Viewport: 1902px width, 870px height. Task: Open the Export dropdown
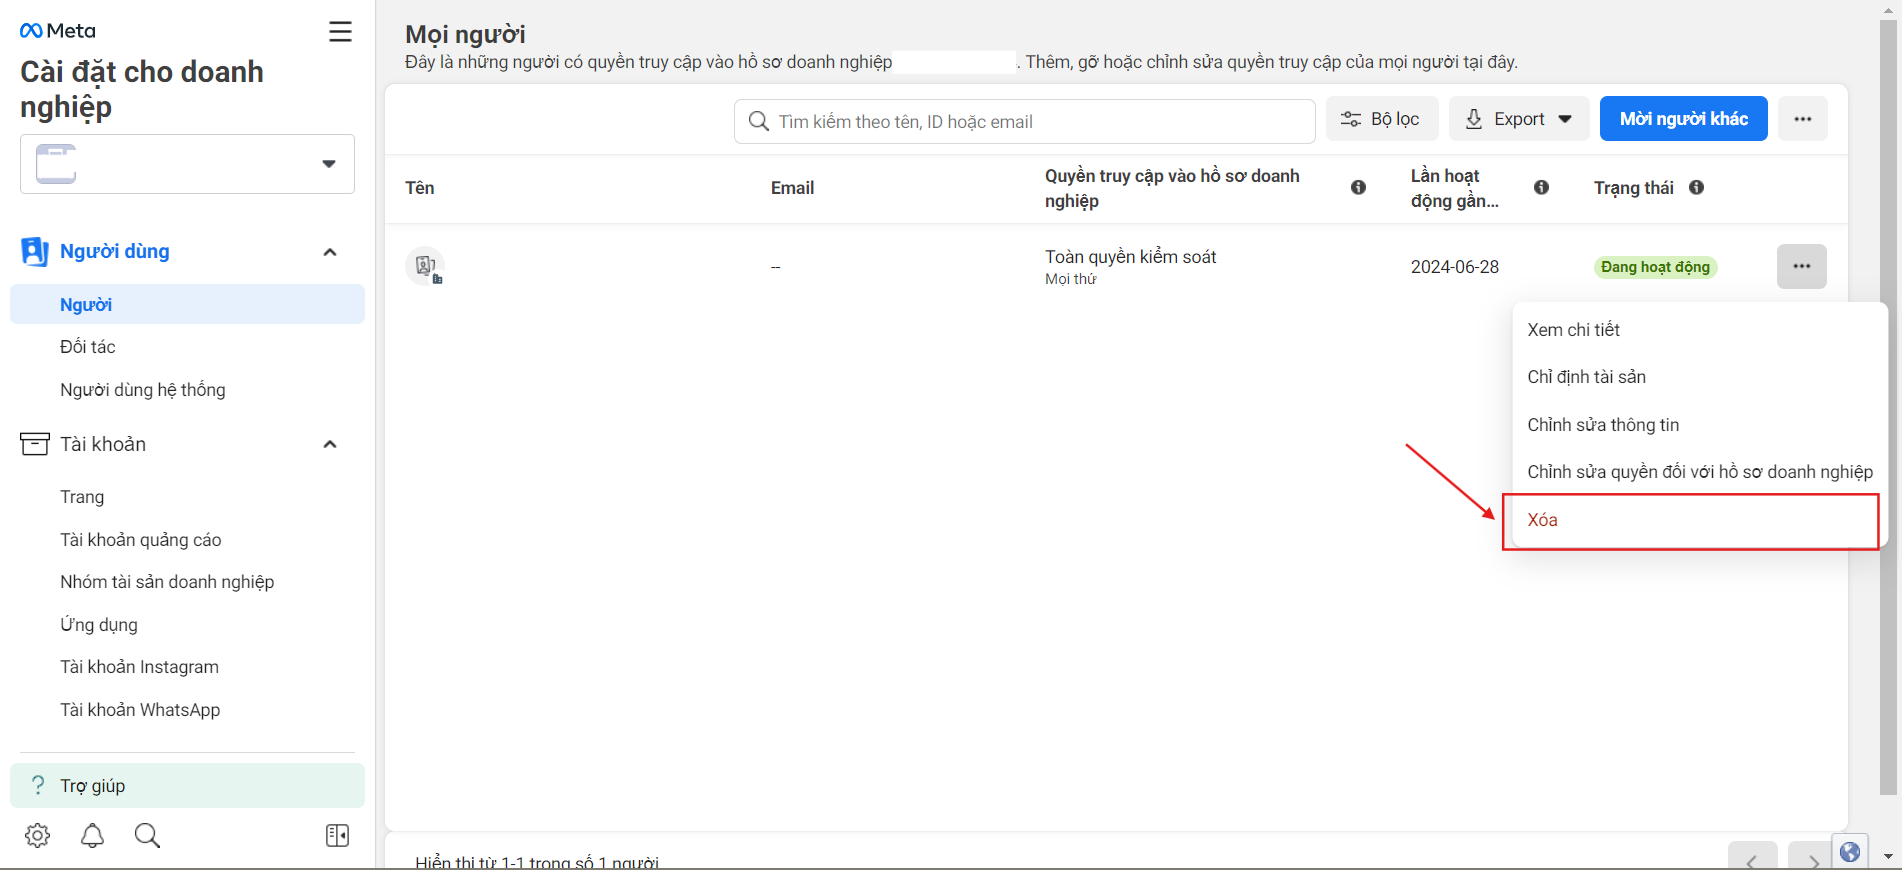click(1519, 119)
